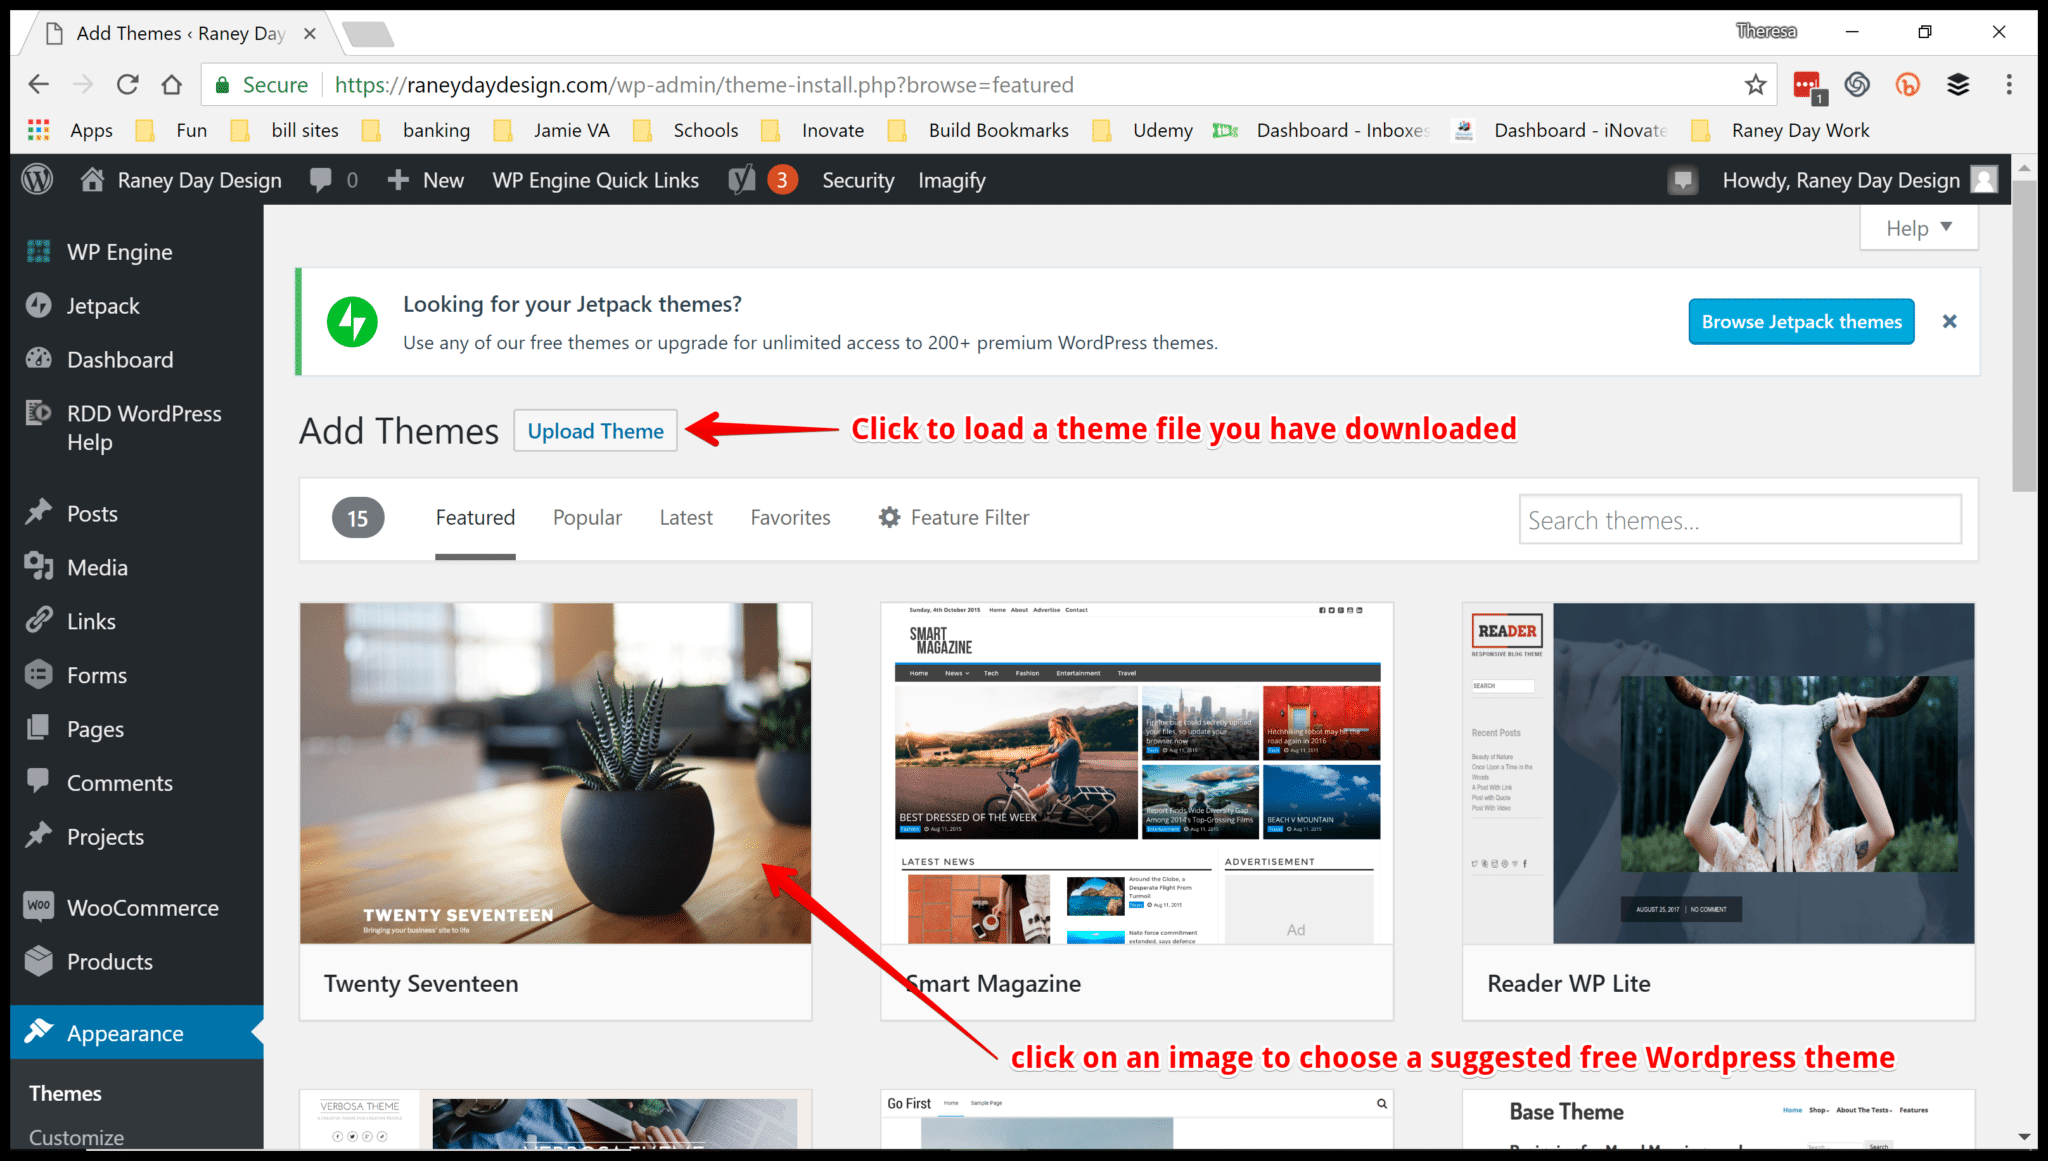Viewport: 2048px width, 1161px height.
Task: Open the Chrome three-dot menu
Action: (x=2009, y=85)
